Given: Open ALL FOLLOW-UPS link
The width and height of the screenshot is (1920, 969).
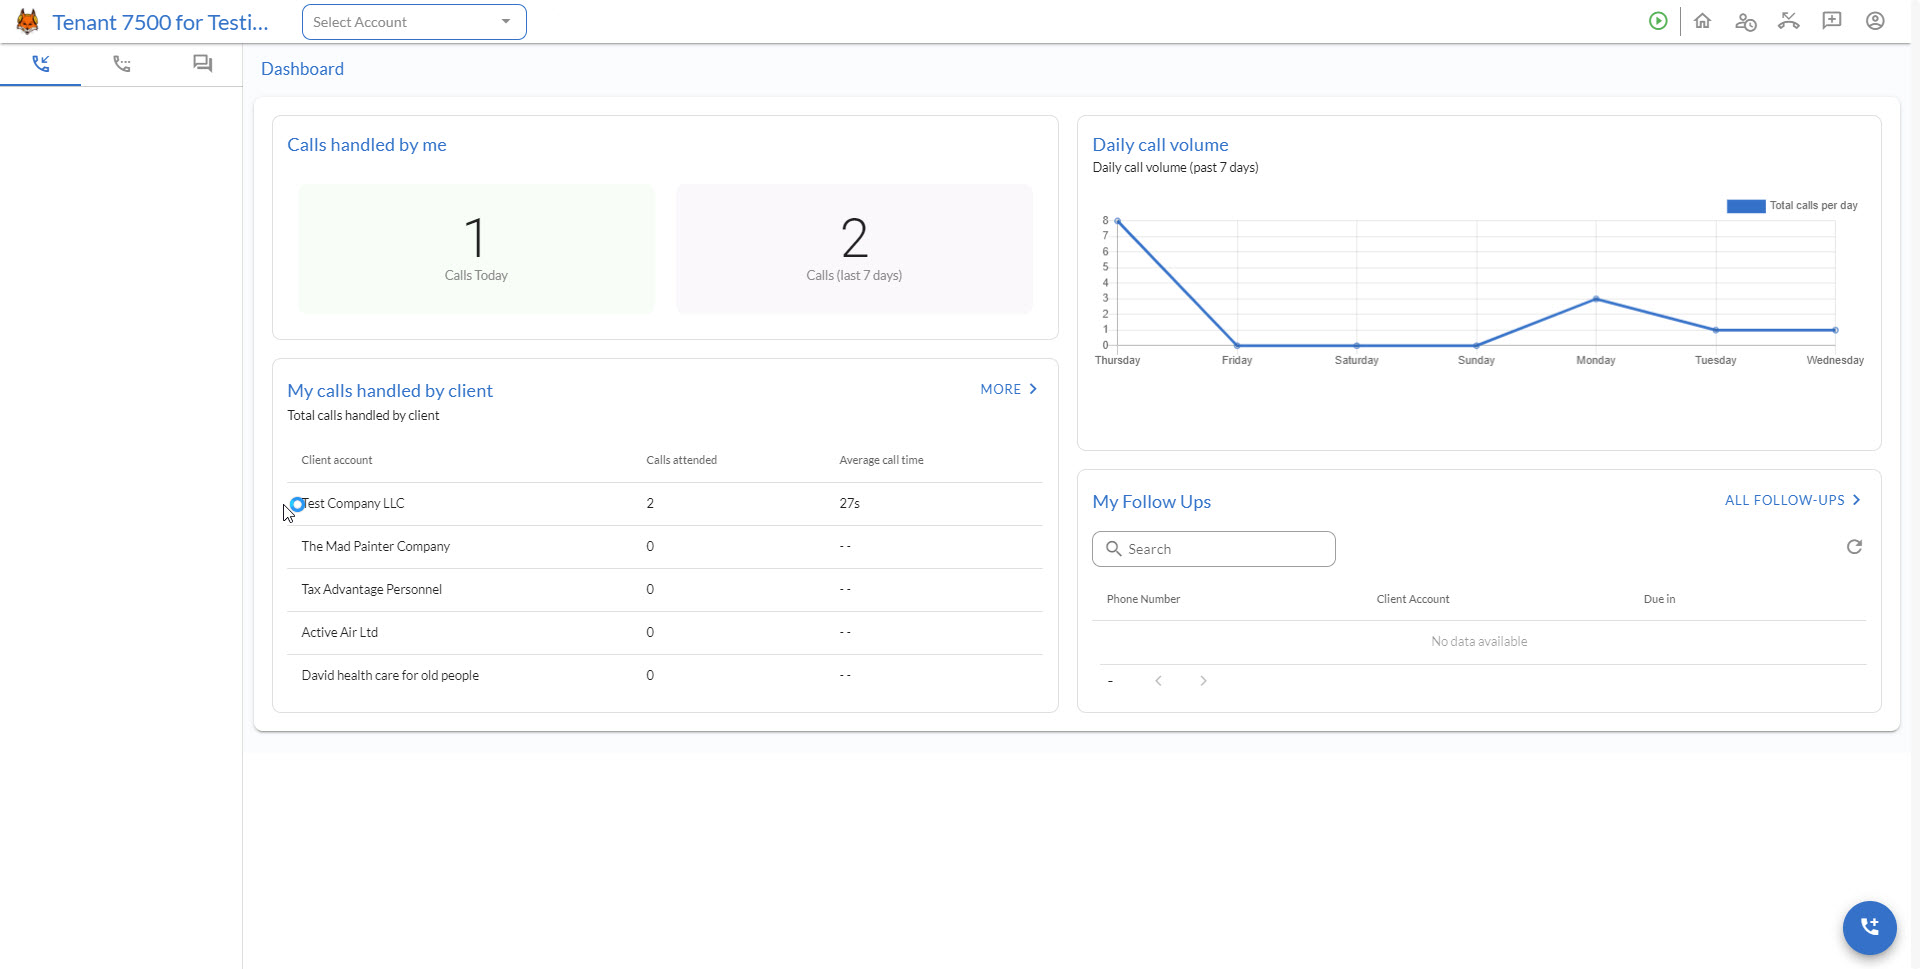Looking at the screenshot, I should (1792, 500).
